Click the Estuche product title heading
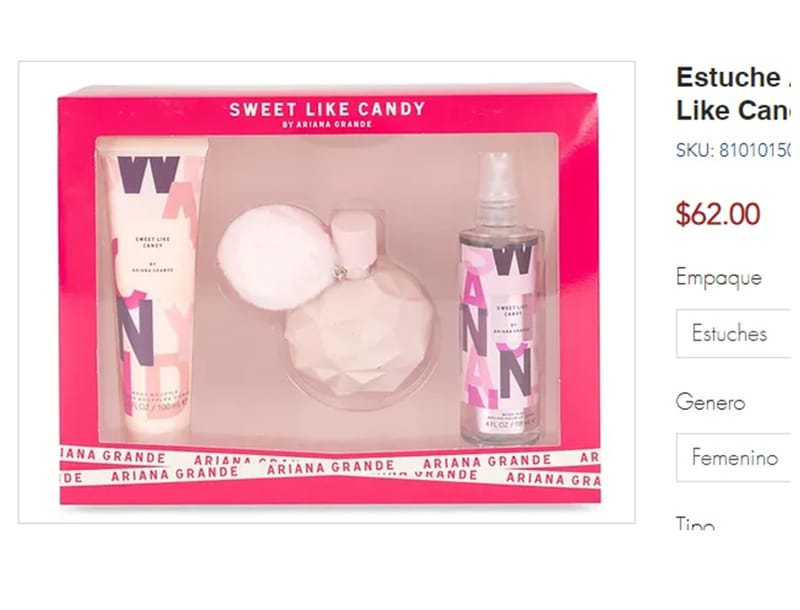 tap(734, 93)
